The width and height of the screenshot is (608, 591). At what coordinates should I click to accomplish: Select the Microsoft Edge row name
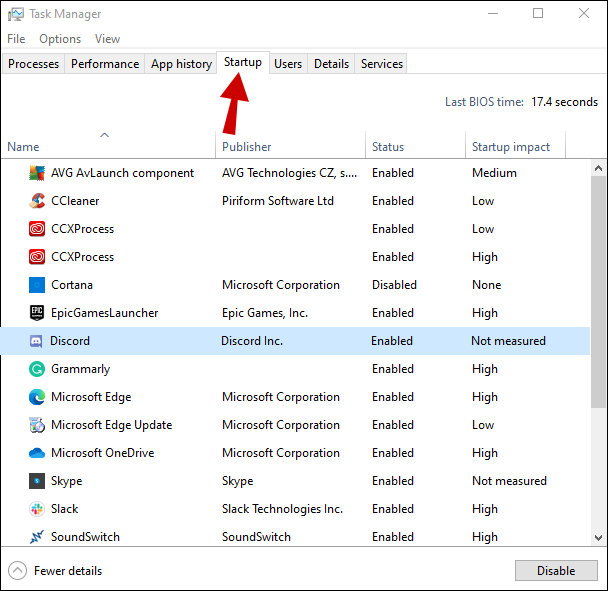point(91,397)
